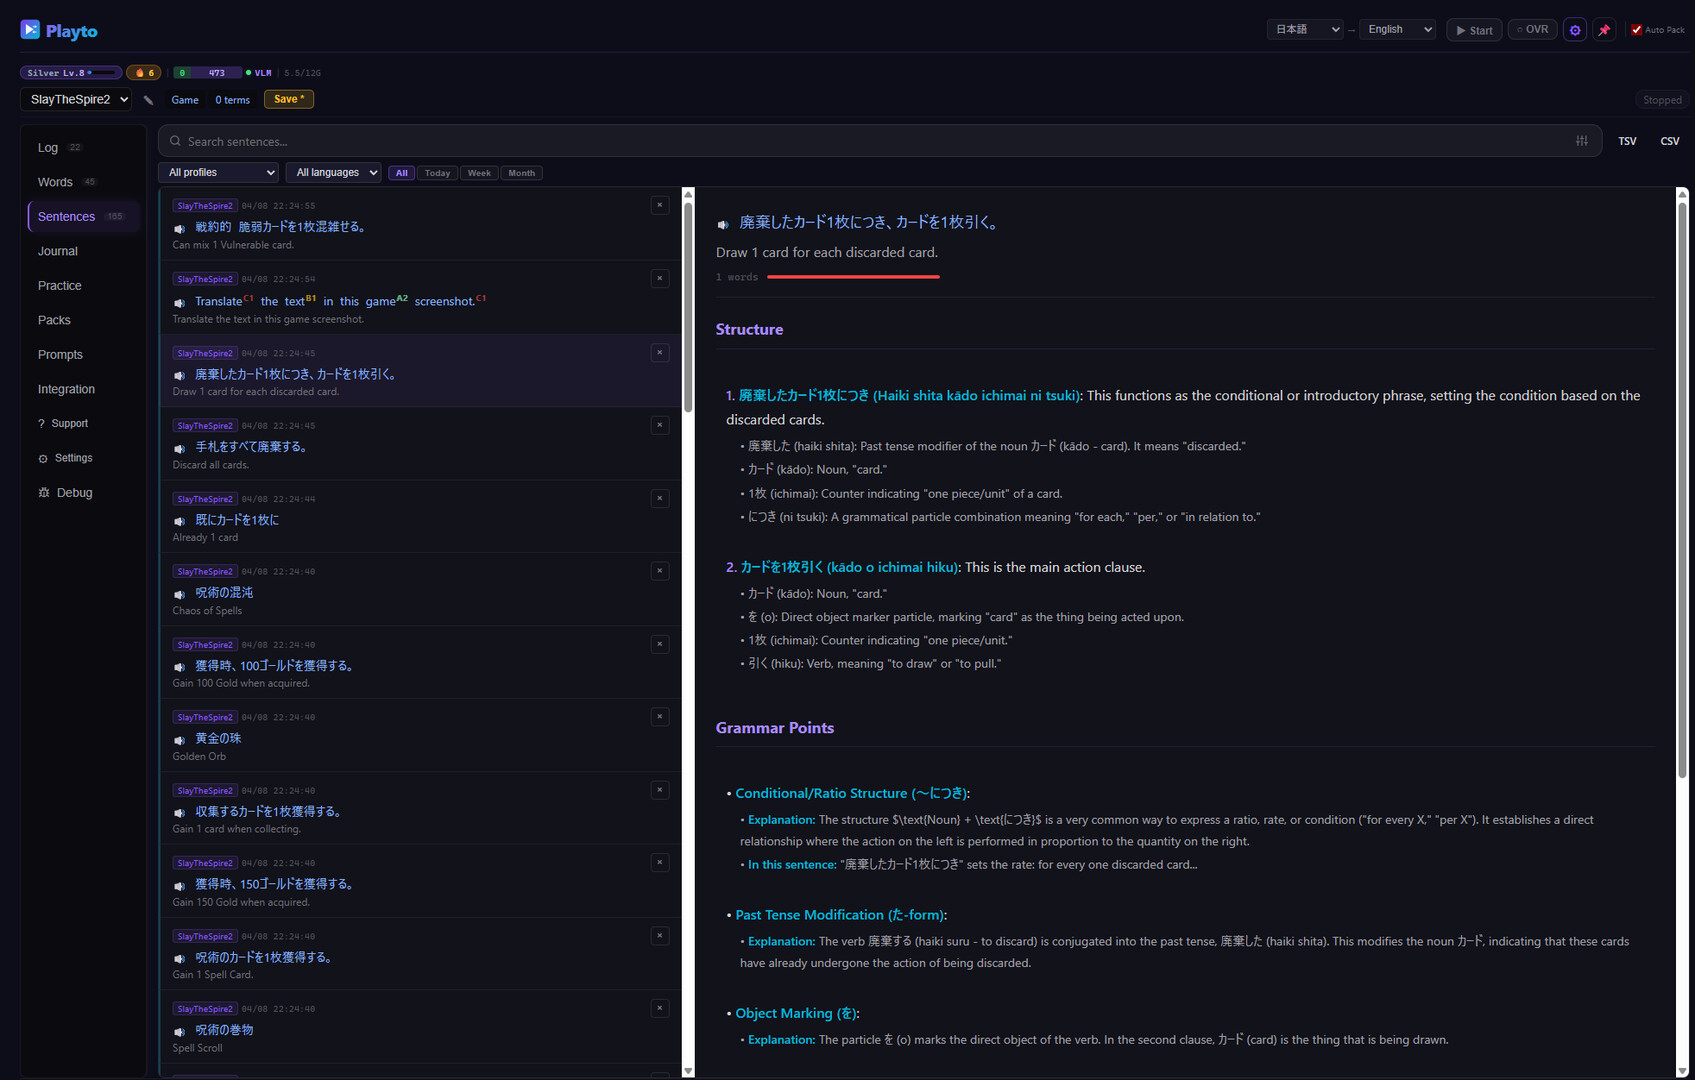
Task: Play audio for 黄金の珠 sentence
Action: (180, 740)
